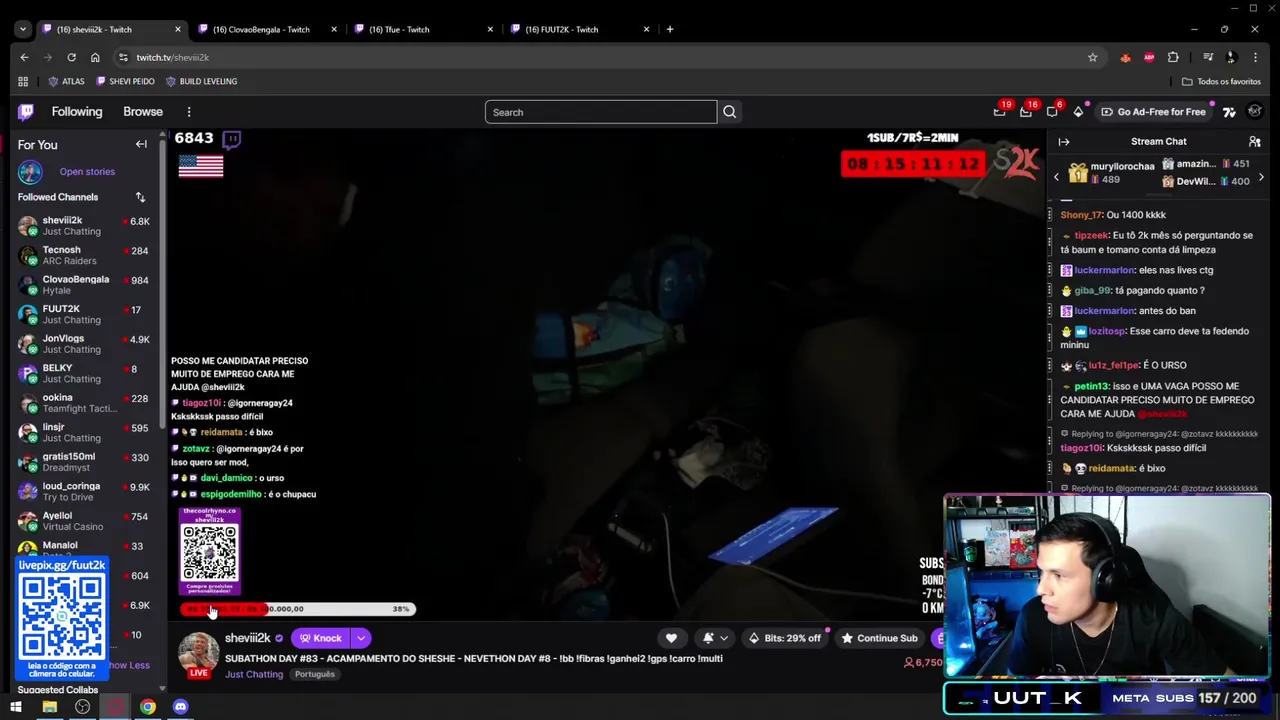Open a new browser tab
Screen dimensions: 1280x720
pos(670,29)
